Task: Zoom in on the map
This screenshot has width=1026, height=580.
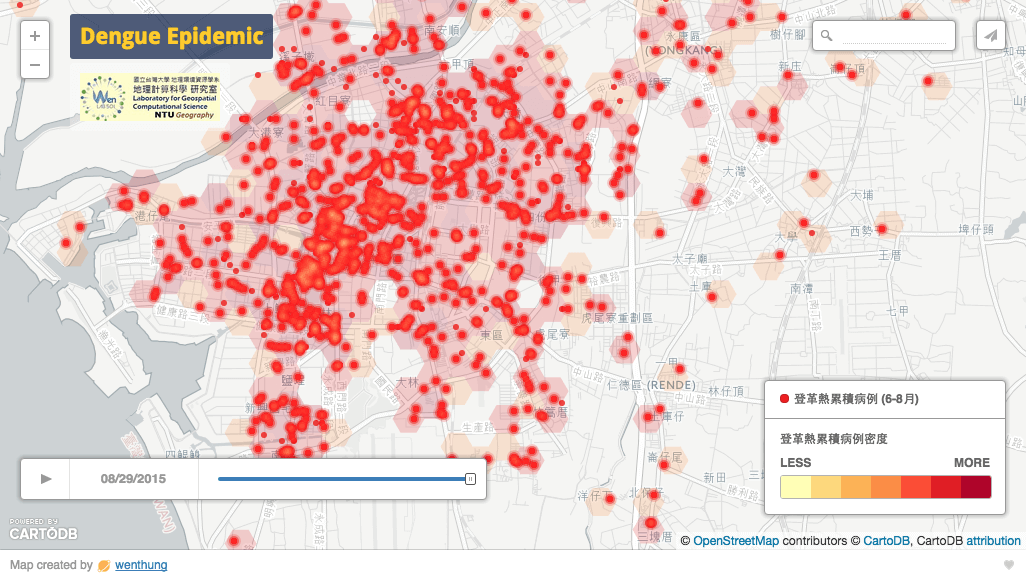Action: pyautogui.click(x=34, y=36)
